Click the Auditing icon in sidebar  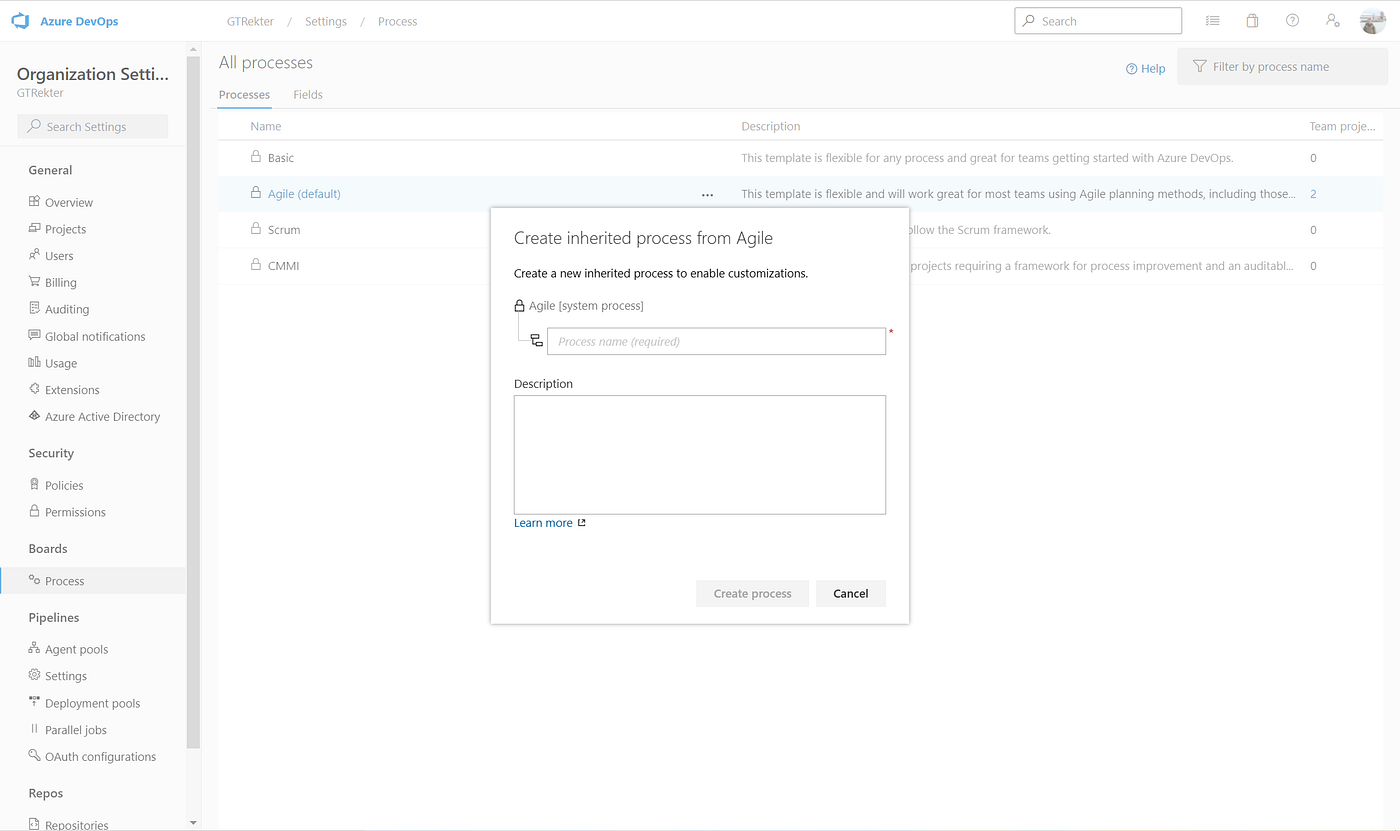coord(34,308)
